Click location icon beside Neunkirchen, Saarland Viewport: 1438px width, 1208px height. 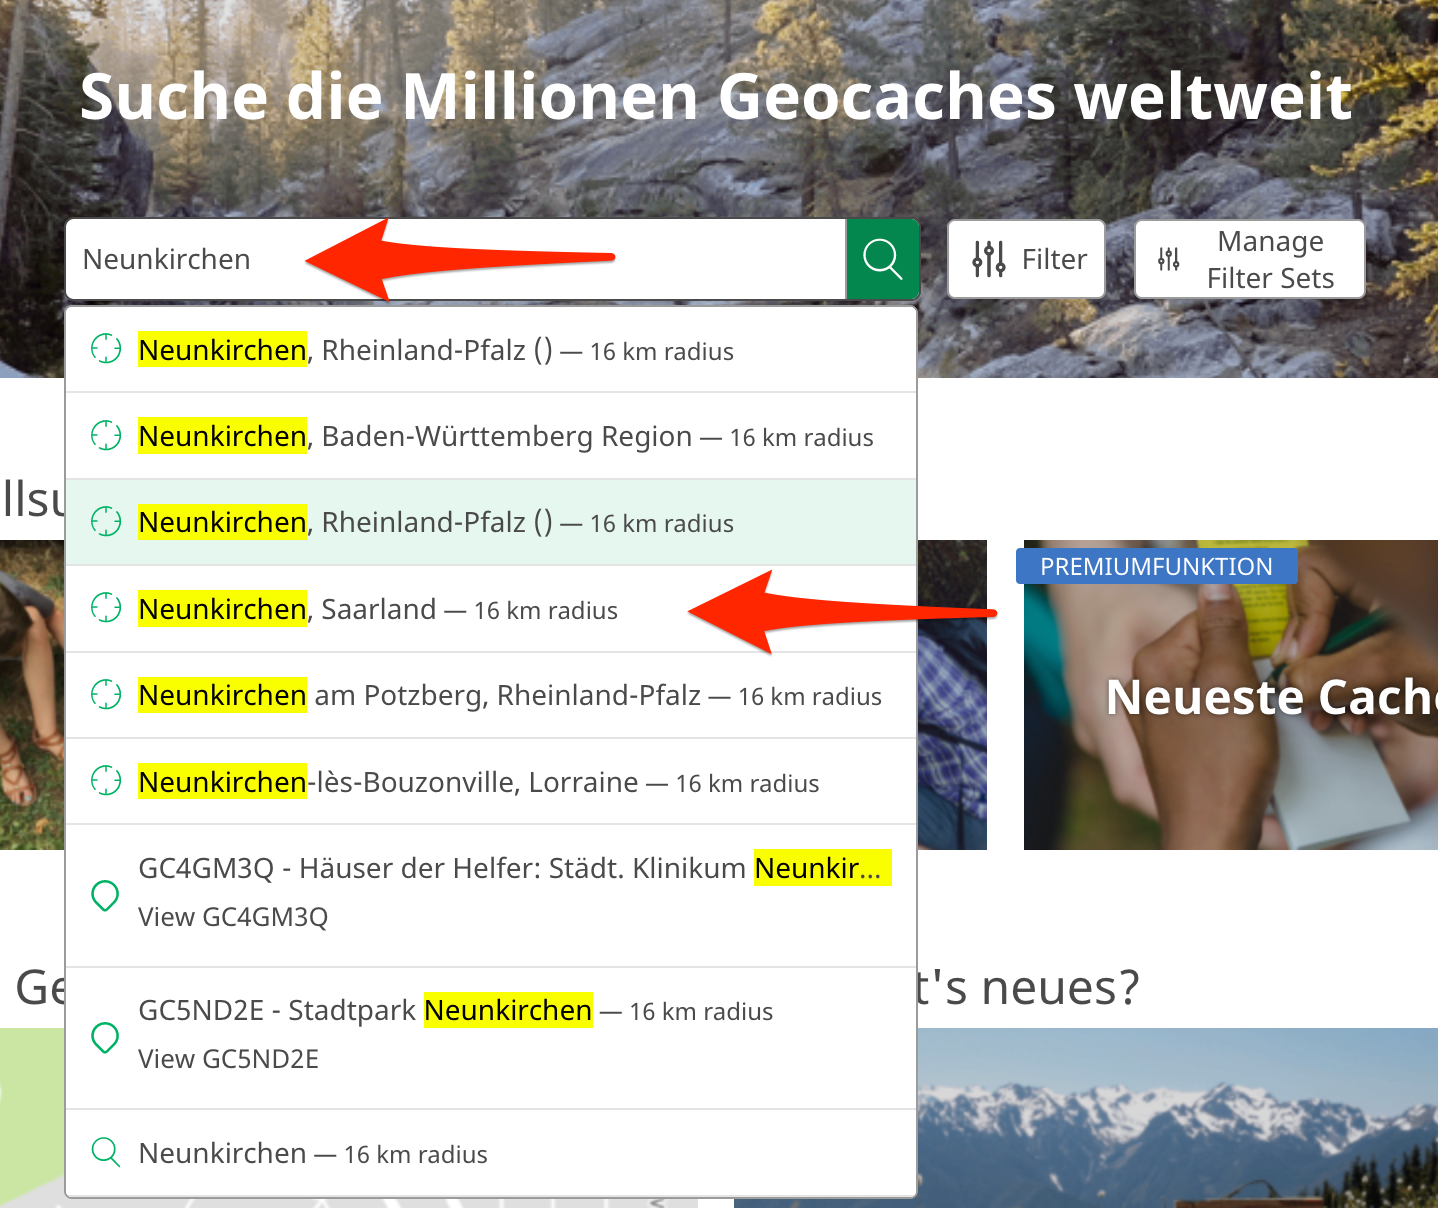[106, 608]
